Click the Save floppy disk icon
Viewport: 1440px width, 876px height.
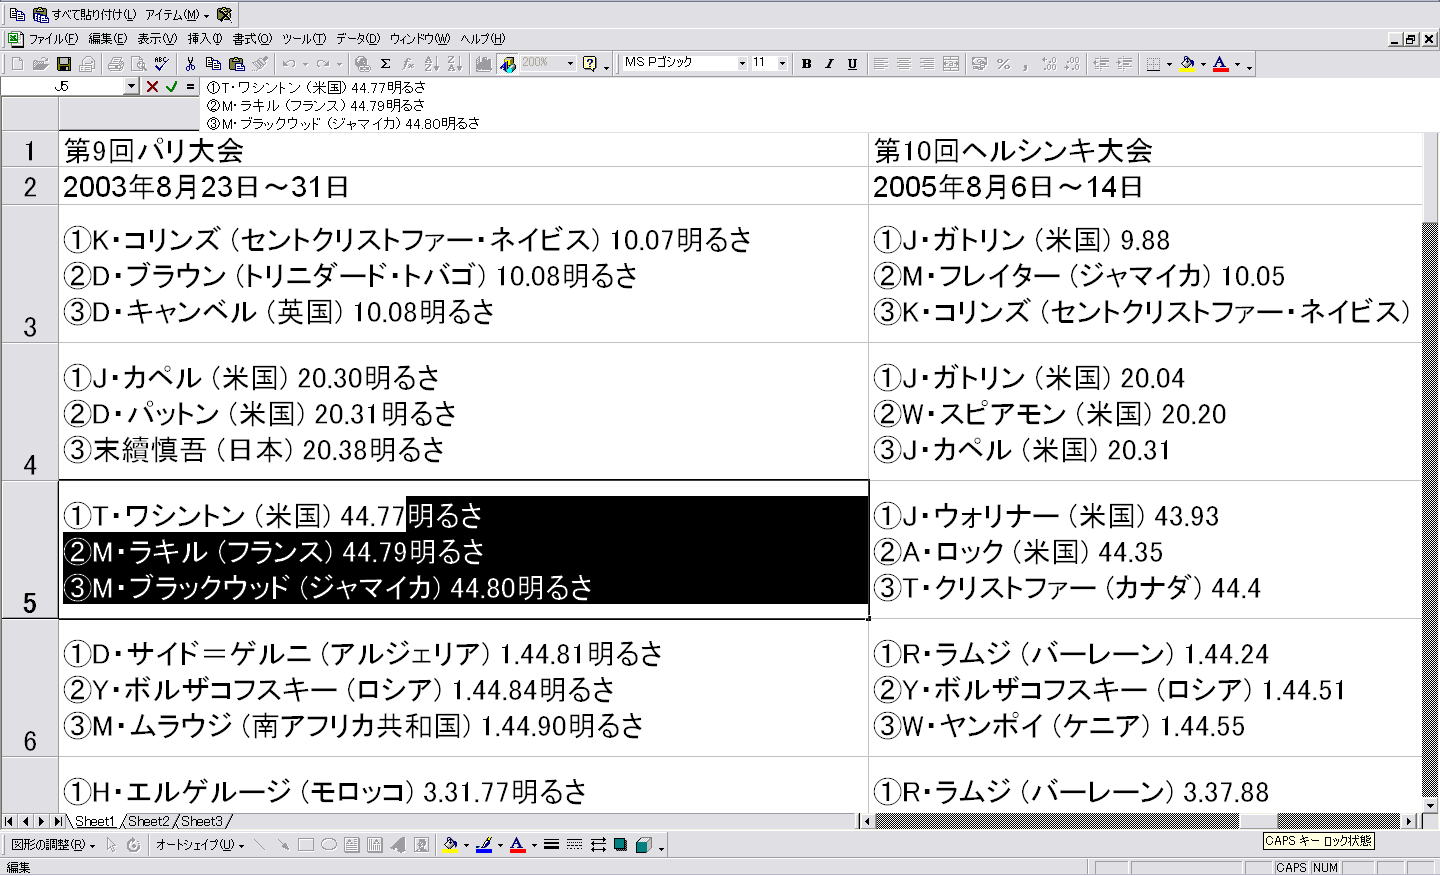[x=64, y=64]
